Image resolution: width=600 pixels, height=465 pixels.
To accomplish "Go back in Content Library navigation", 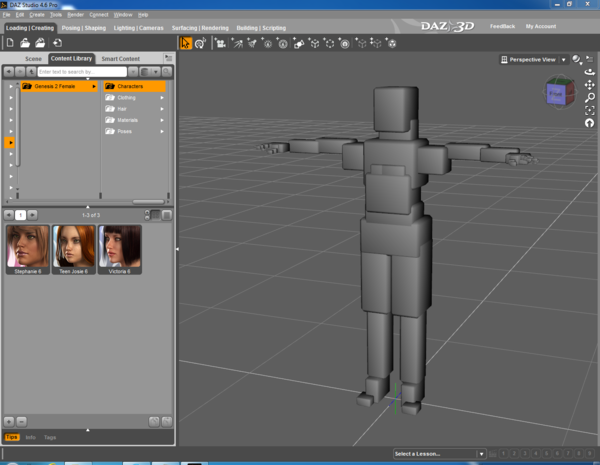I will 9,72.
